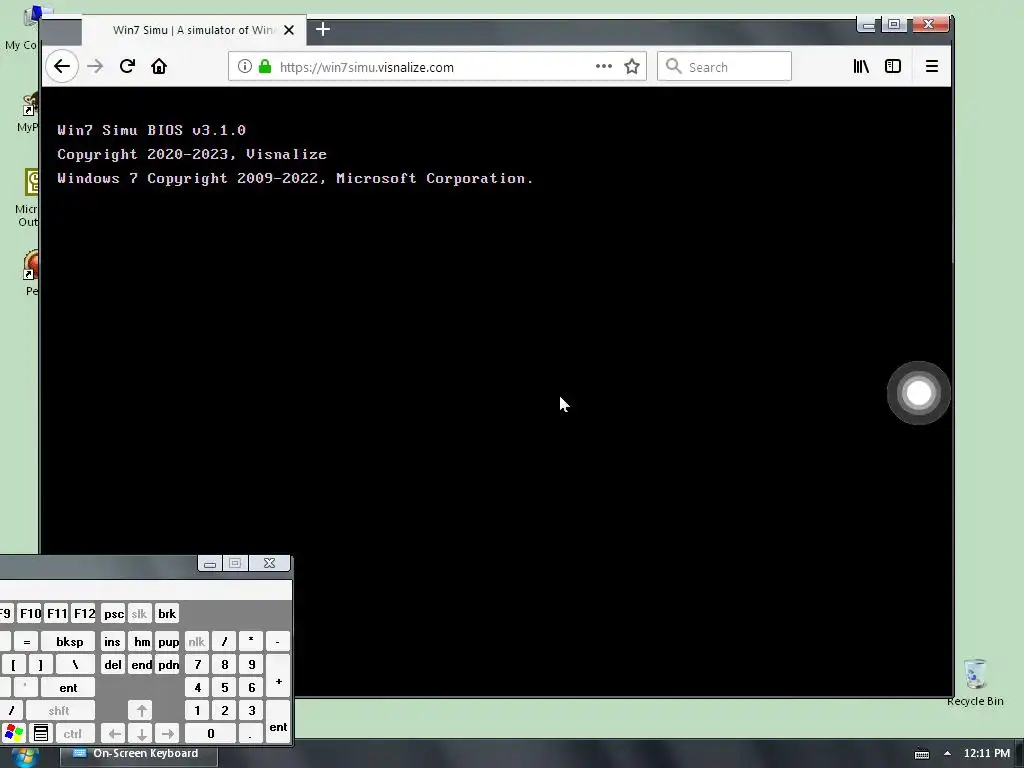Screen dimensions: 1024x768
Task: Show hidden icons with the tray arrow
Action: point(947,753)
